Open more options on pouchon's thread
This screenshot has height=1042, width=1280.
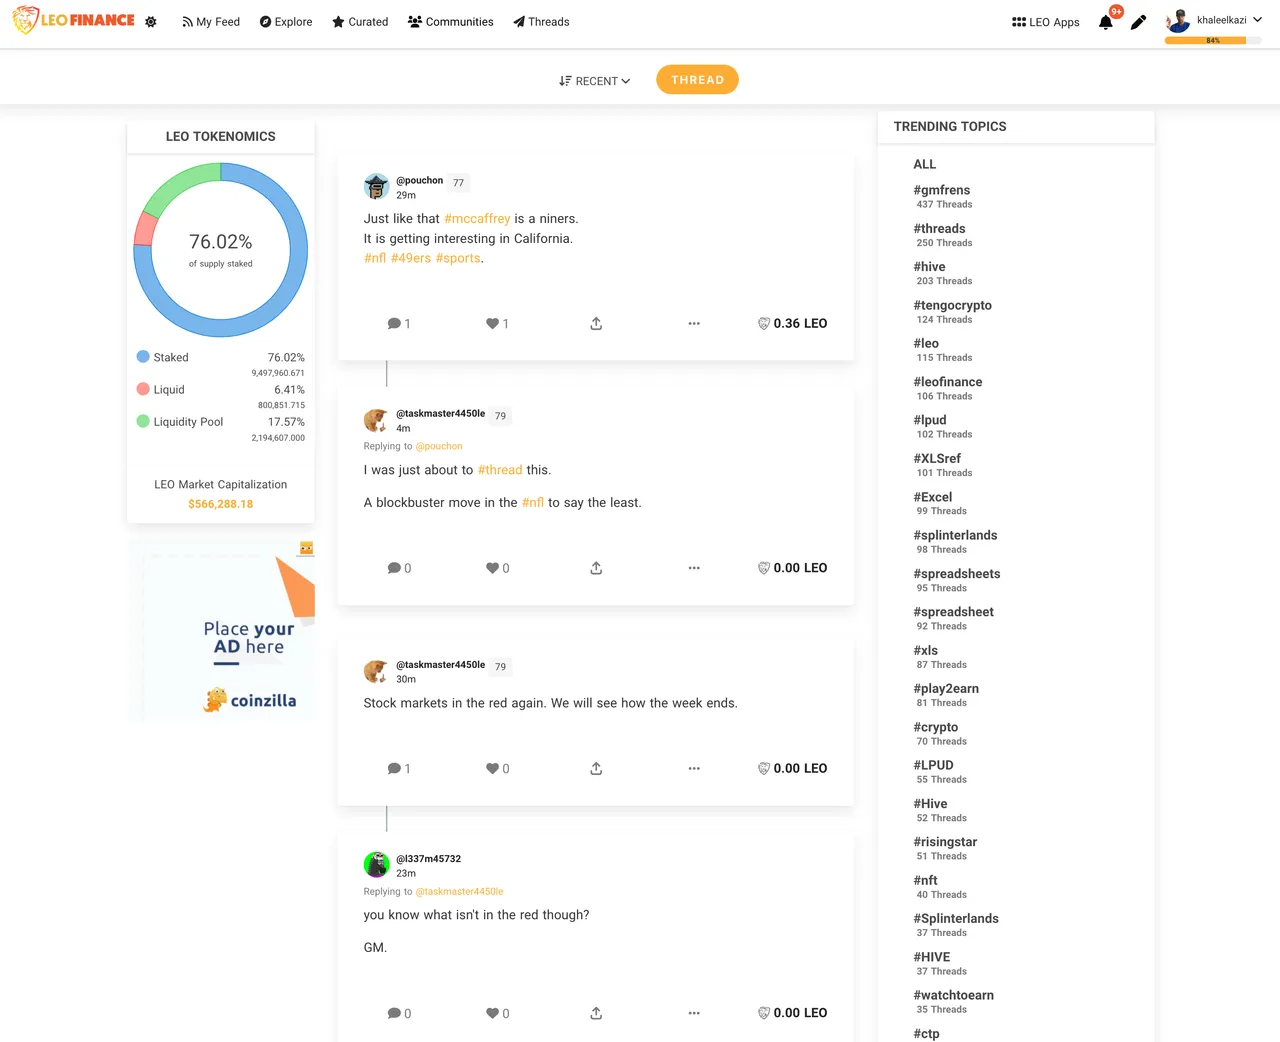pos(694,324)
